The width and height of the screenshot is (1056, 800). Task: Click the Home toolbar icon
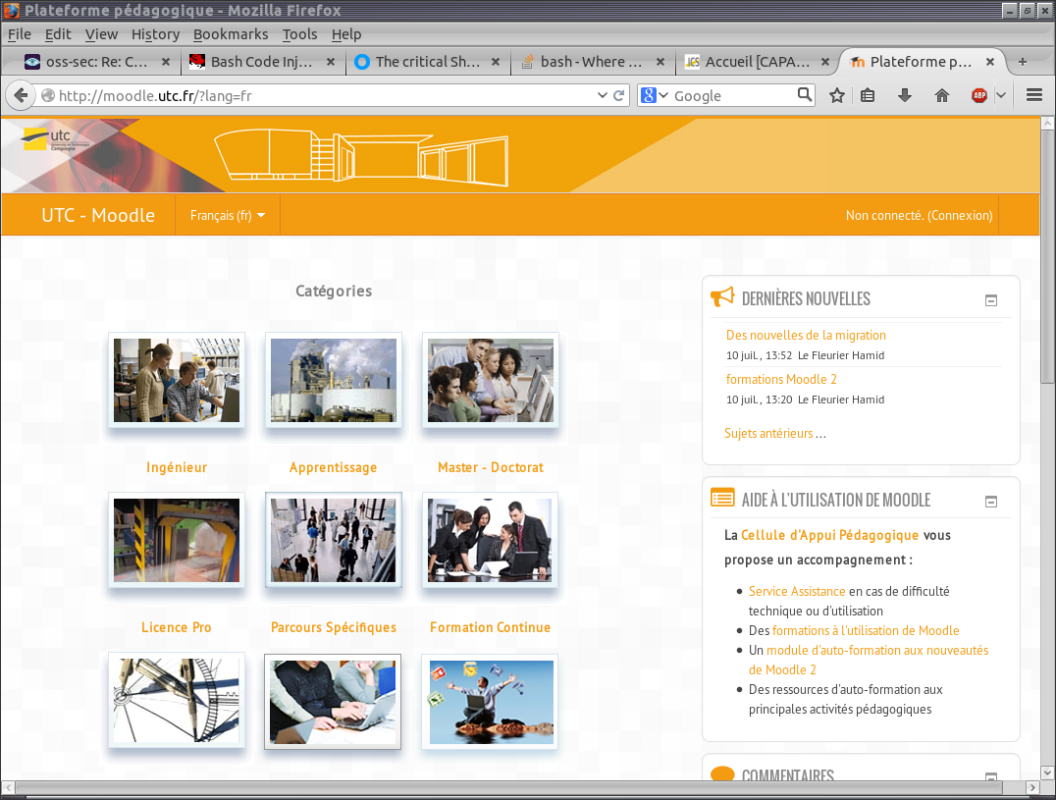click(940, 95)
